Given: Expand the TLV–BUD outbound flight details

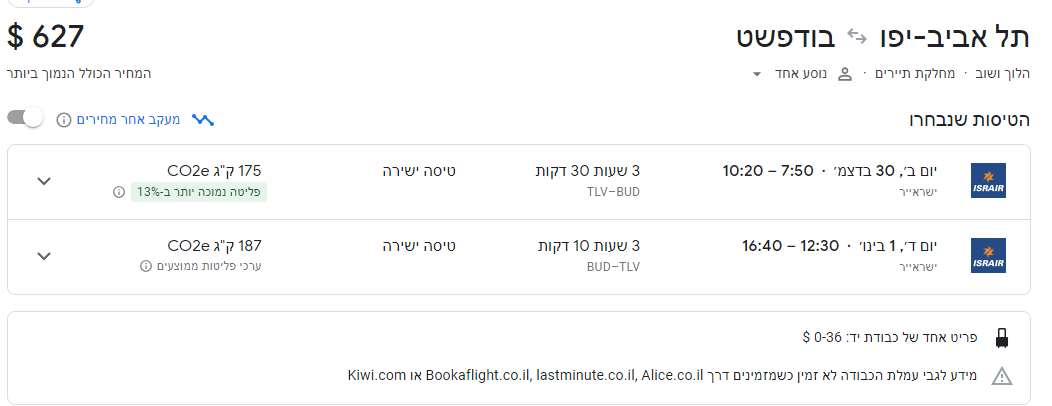Looking at the screenshot, I should 43,181.
